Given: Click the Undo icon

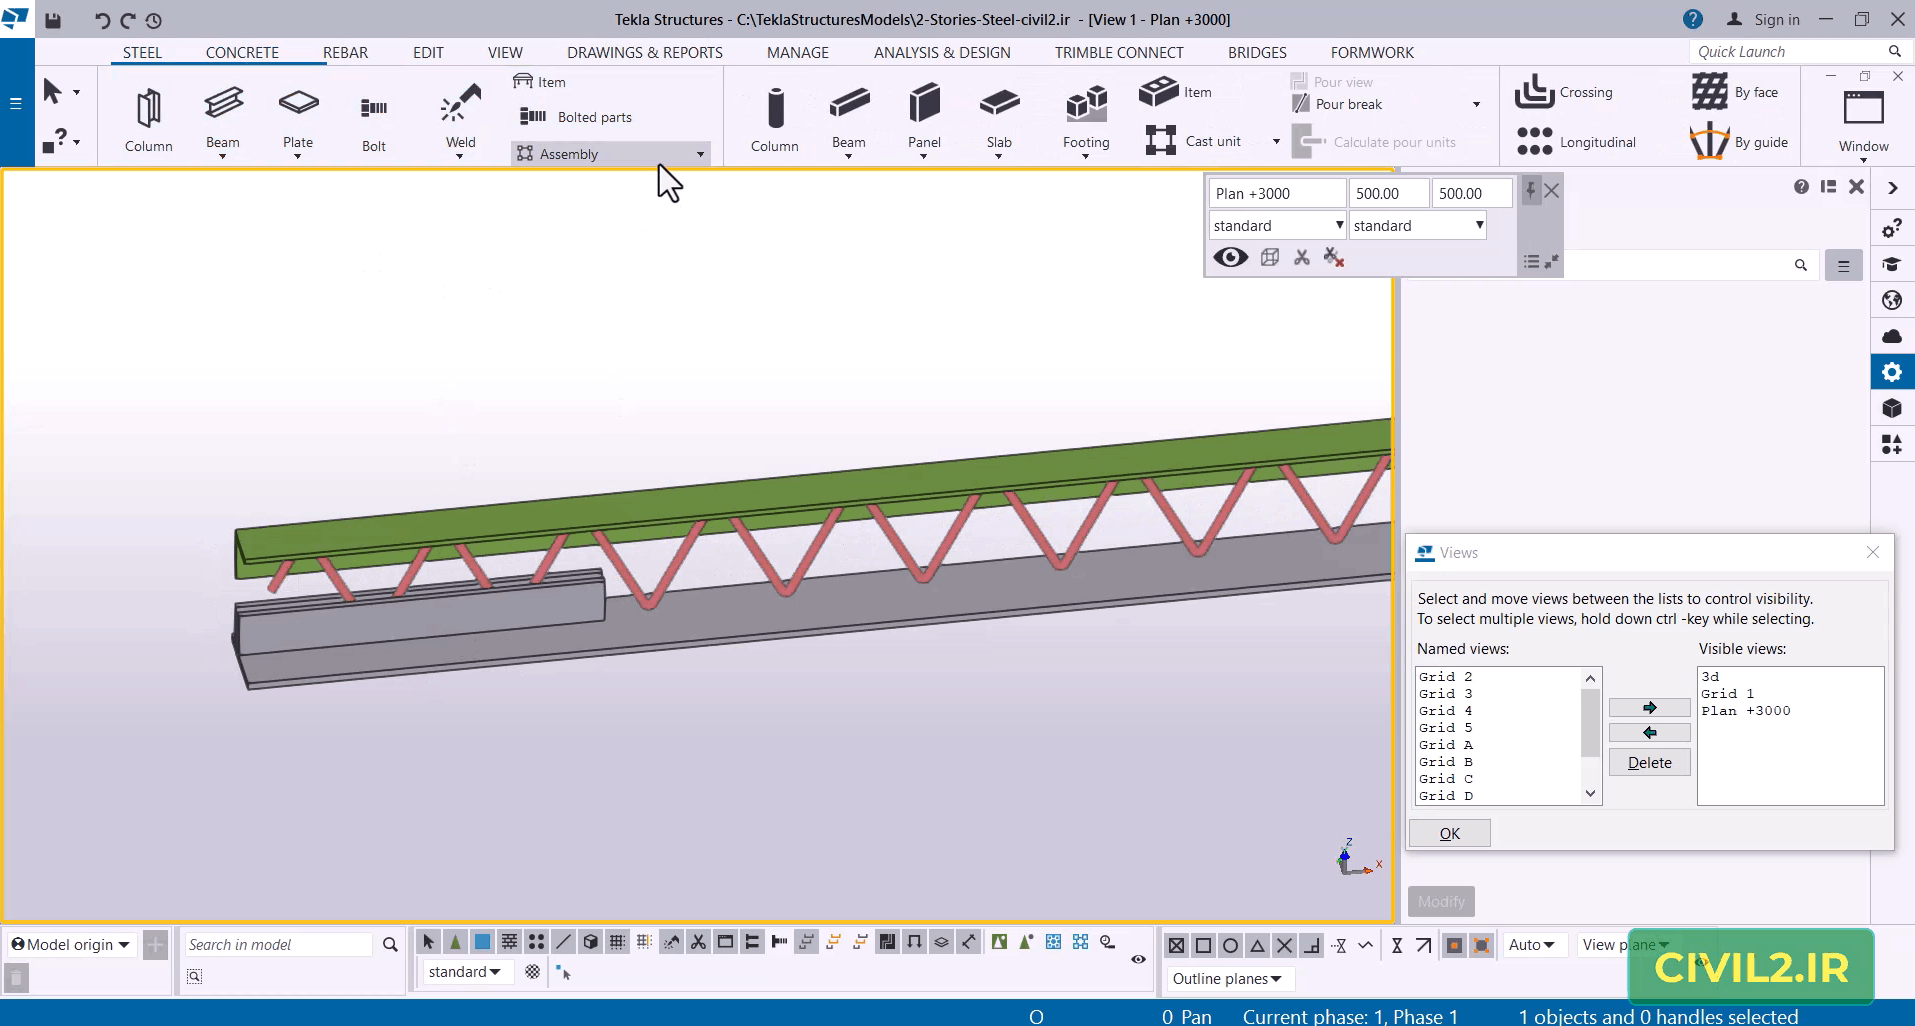Looking at the screenshot, I should pos(102,20).
